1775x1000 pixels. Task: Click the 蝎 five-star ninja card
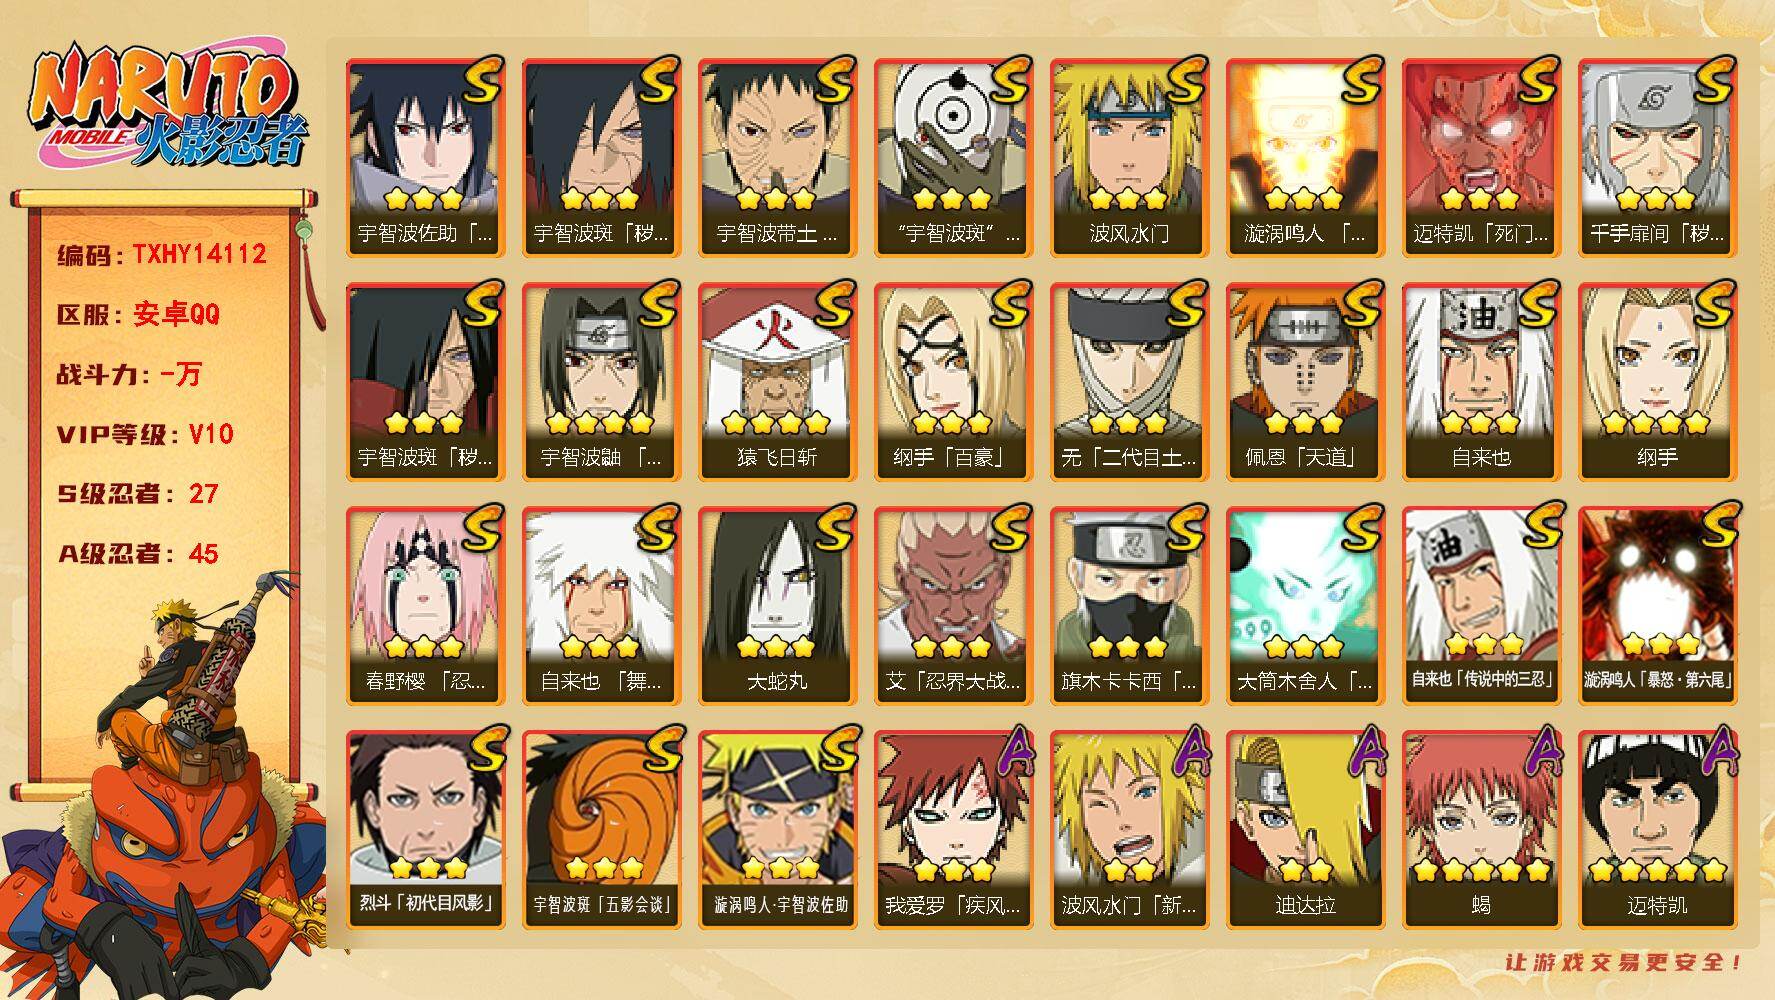(1481, 830)
